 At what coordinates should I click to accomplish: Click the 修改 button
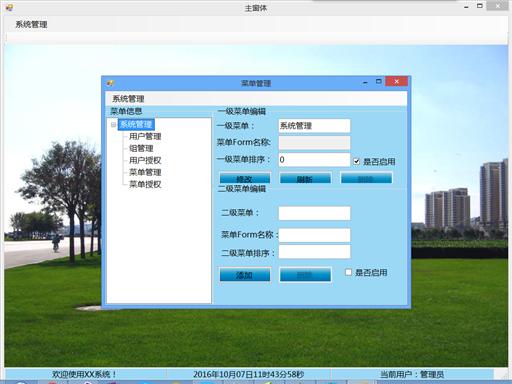[x=245, y=178]
